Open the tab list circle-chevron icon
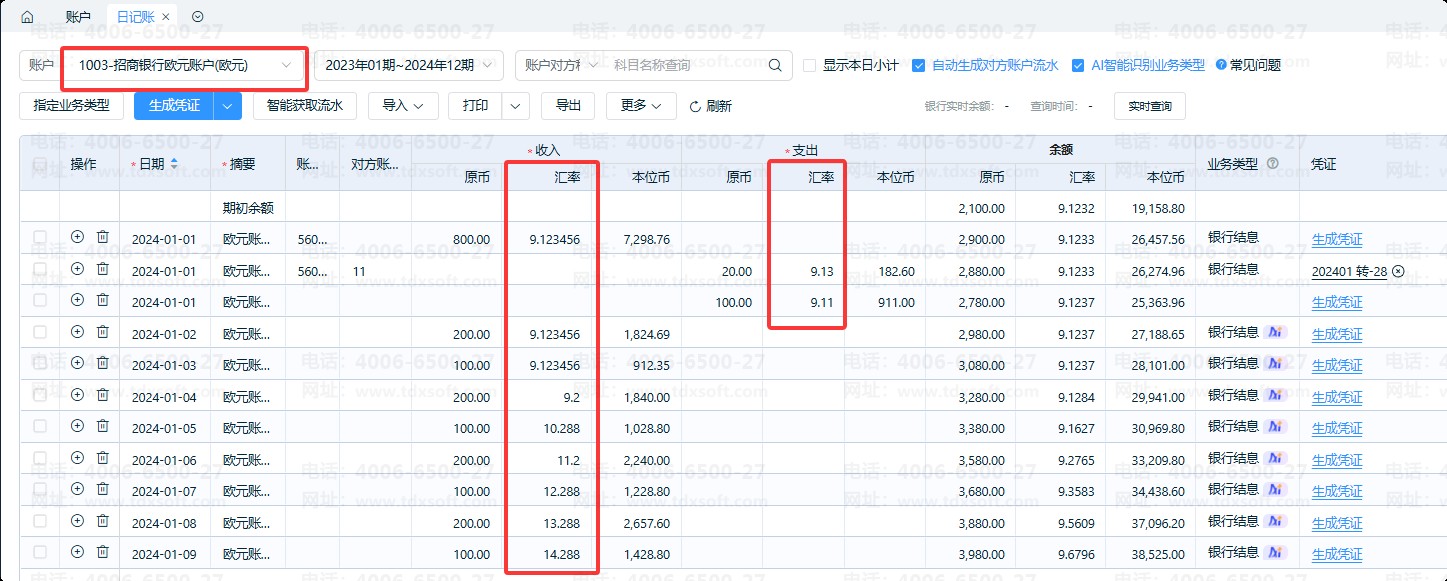 tap(197, 17)
